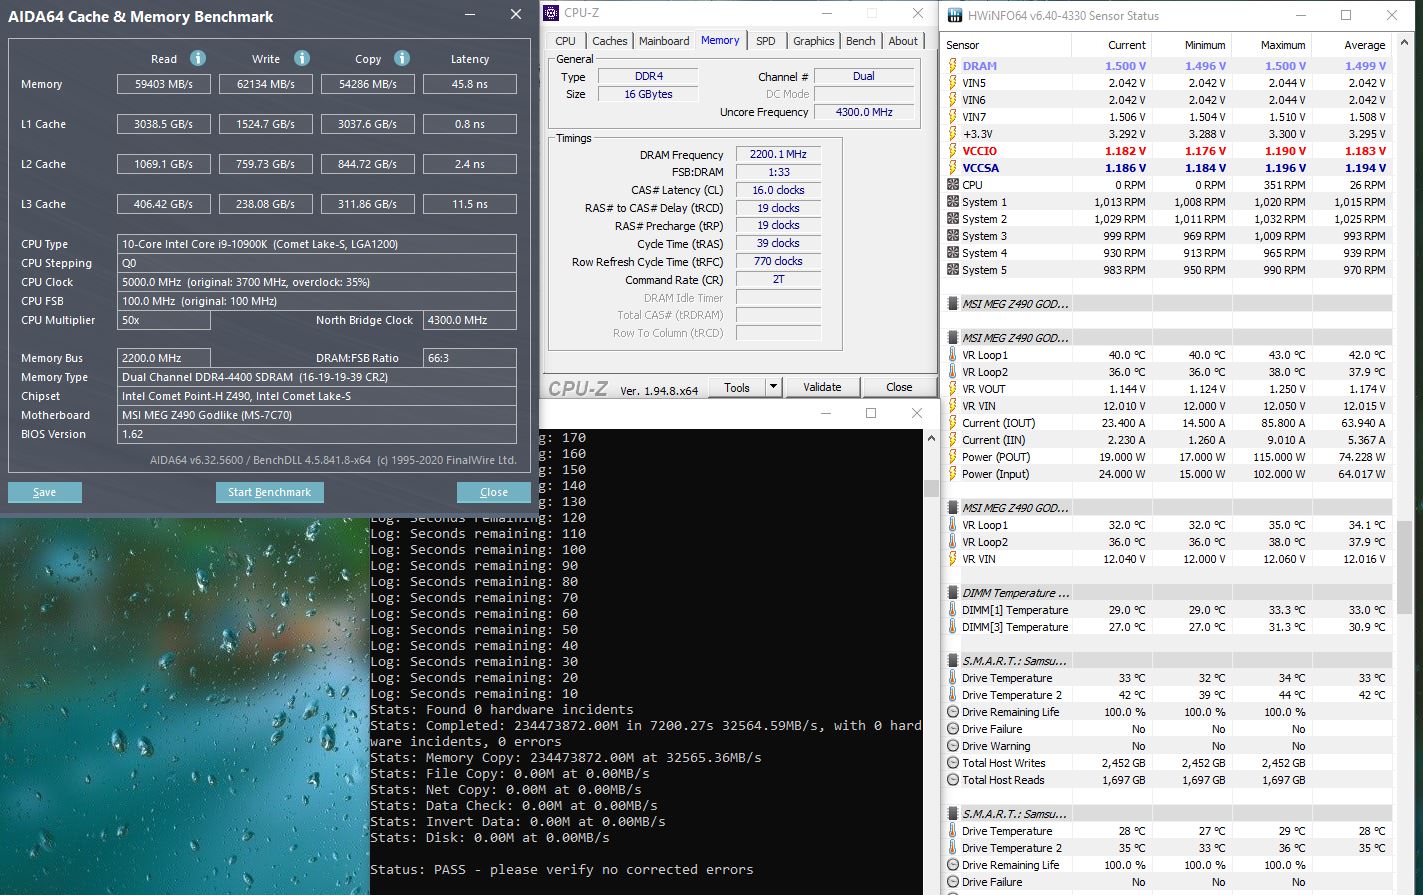The height and width of the screenshot is (895, 1423).
Task: Click the first S.M.A.R.T. Samsung group icon
Action: 953,661
